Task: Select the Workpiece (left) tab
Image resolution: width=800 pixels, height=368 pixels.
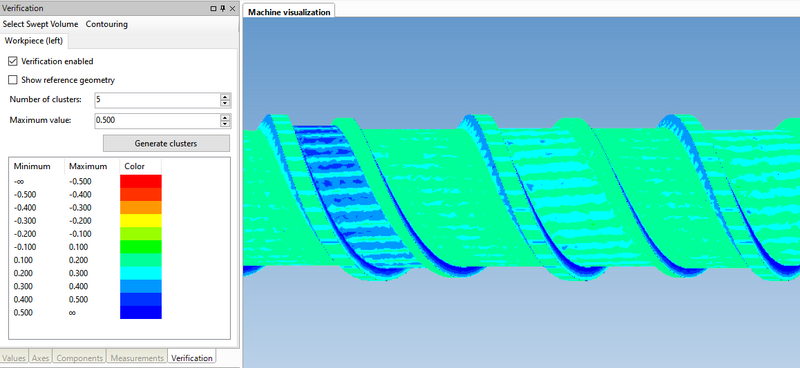Action: coord(34,41)
